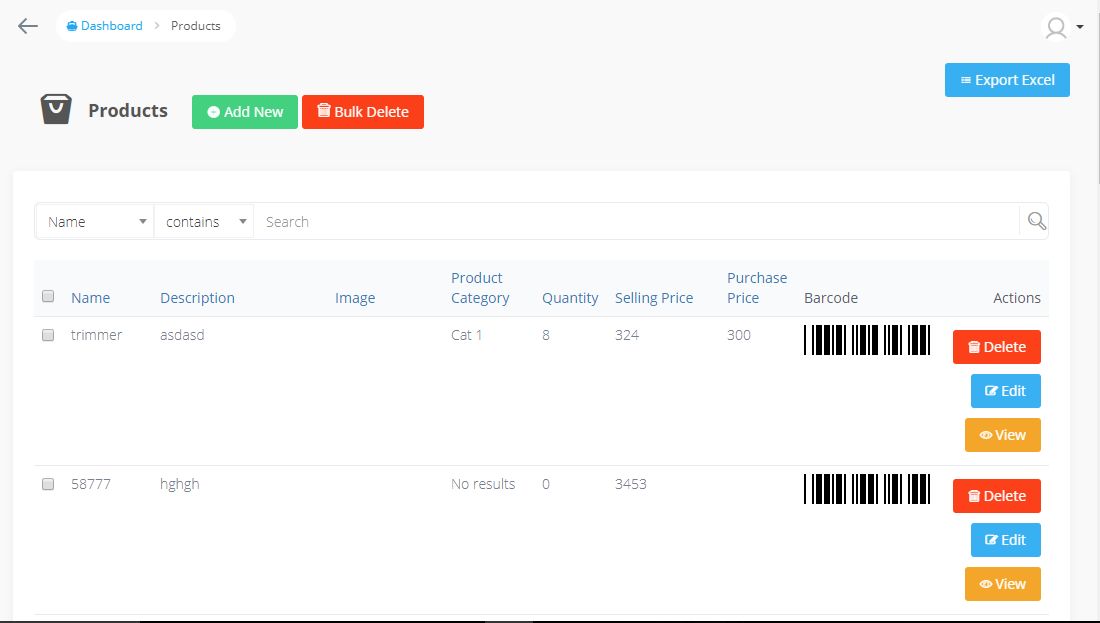
Task: Click the 58777 row barcode image
Action: pos(867,489)
